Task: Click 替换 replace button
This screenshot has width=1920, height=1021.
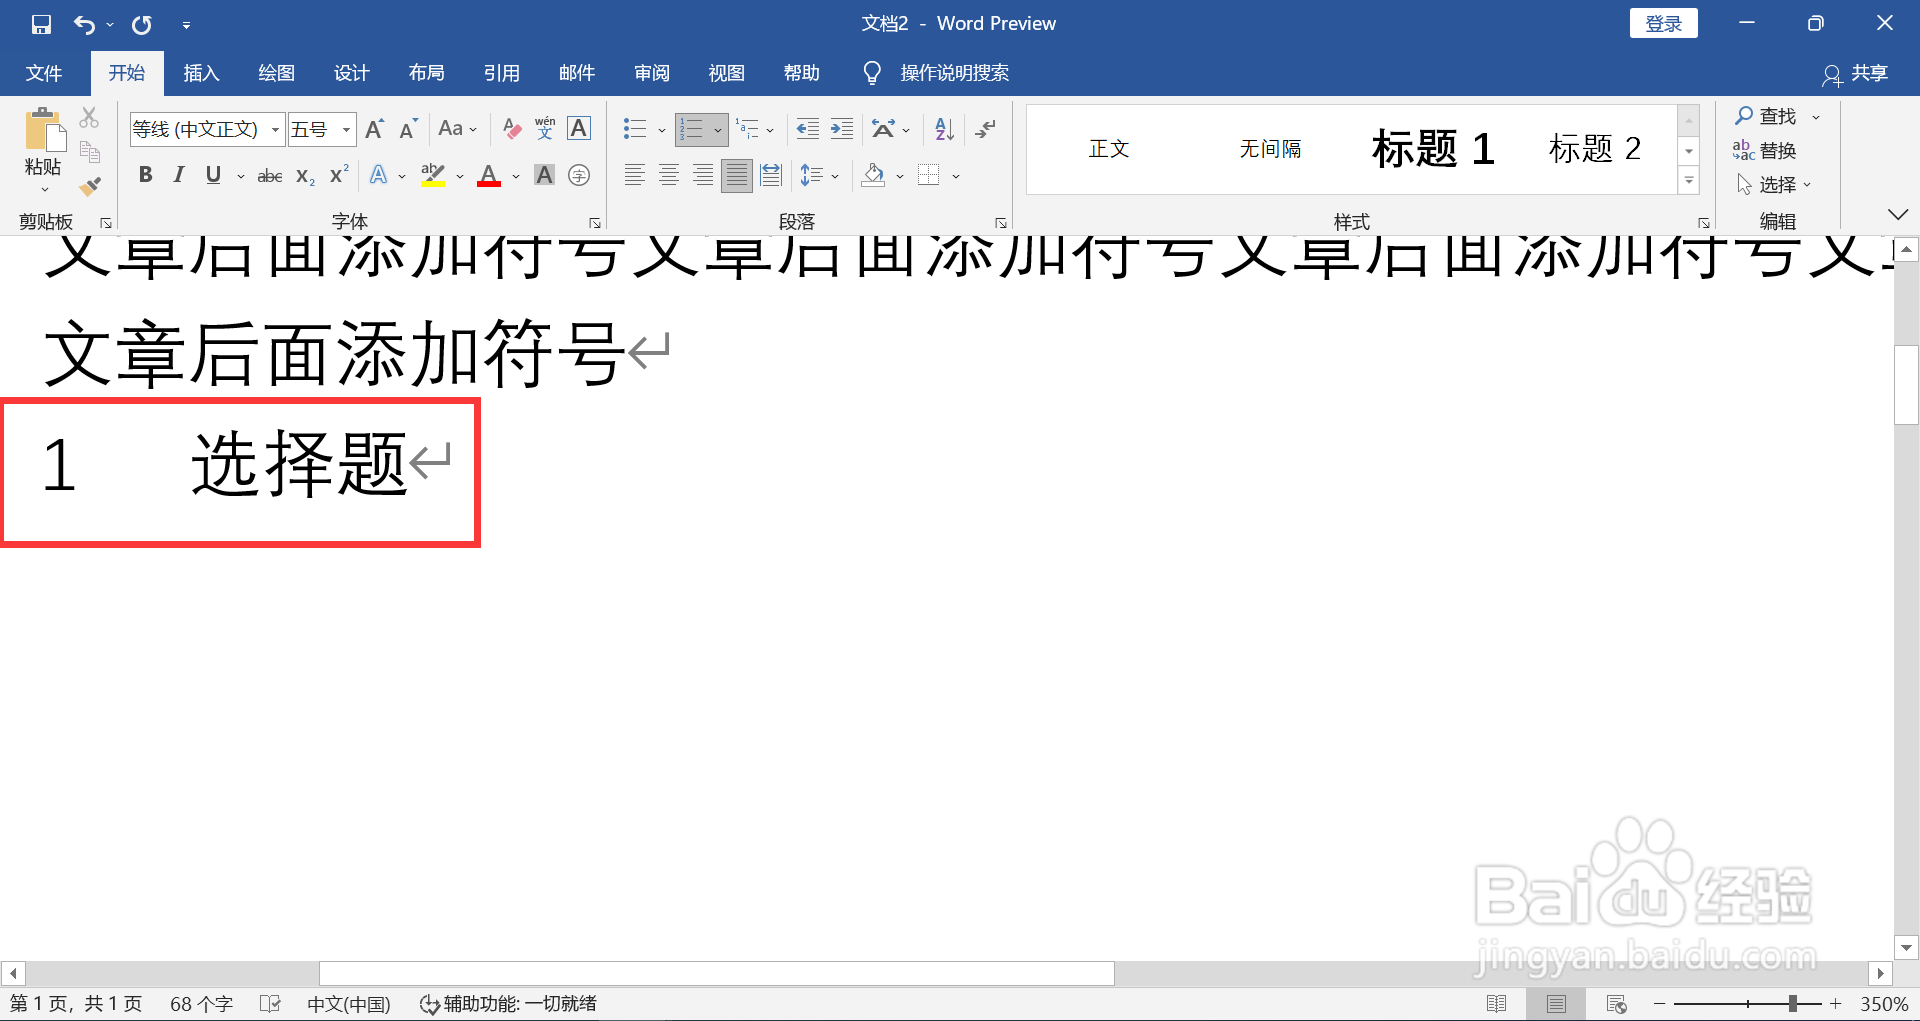Action: [1765, 150]
